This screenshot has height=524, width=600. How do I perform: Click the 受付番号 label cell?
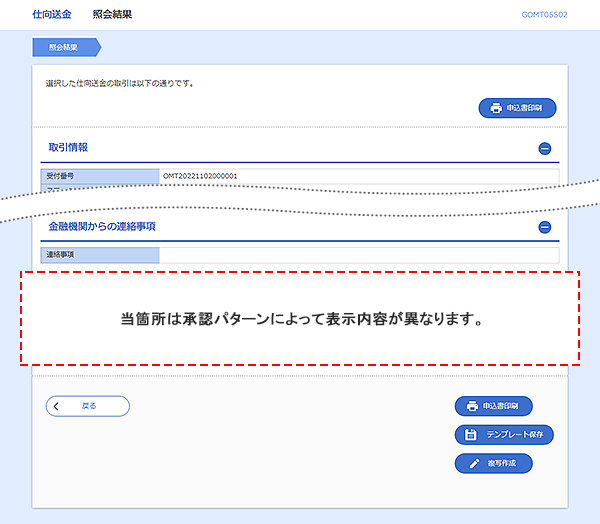point(100,176)
